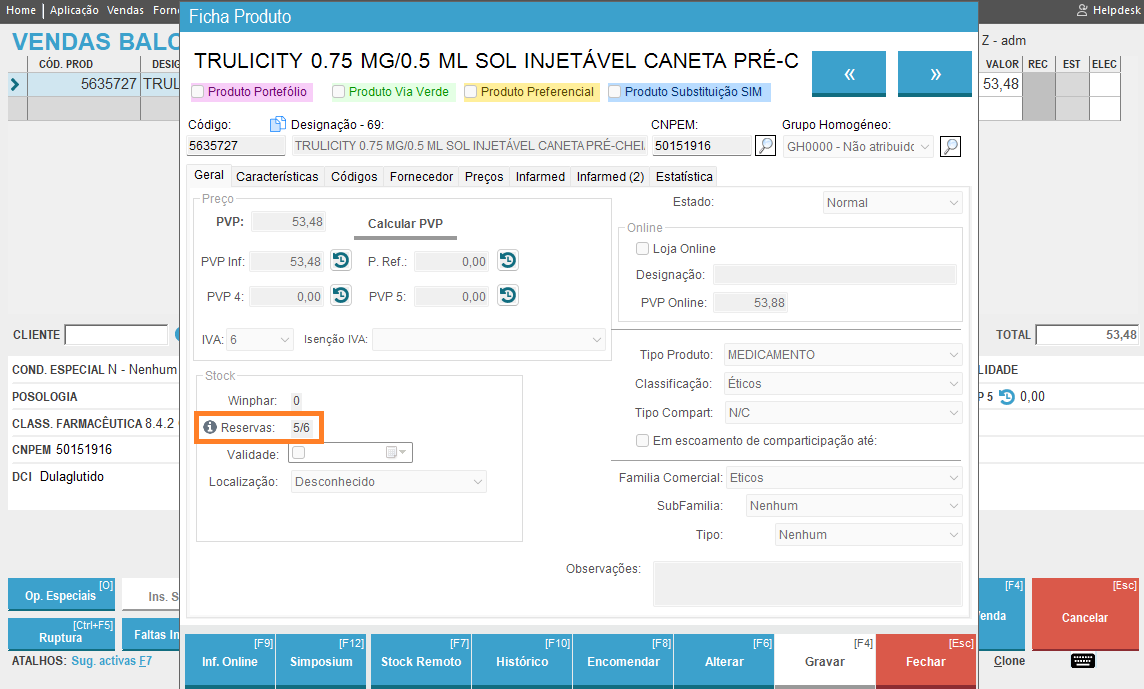Click the Ruptura button

[x=61, y=634]
